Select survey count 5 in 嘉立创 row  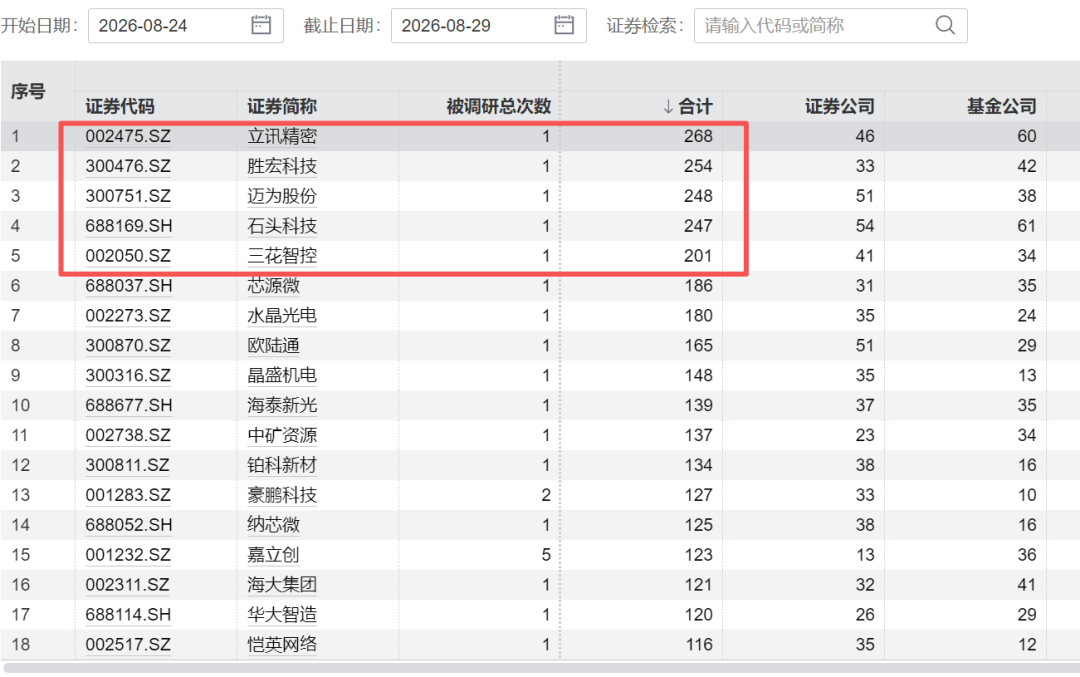click(546, 555)
